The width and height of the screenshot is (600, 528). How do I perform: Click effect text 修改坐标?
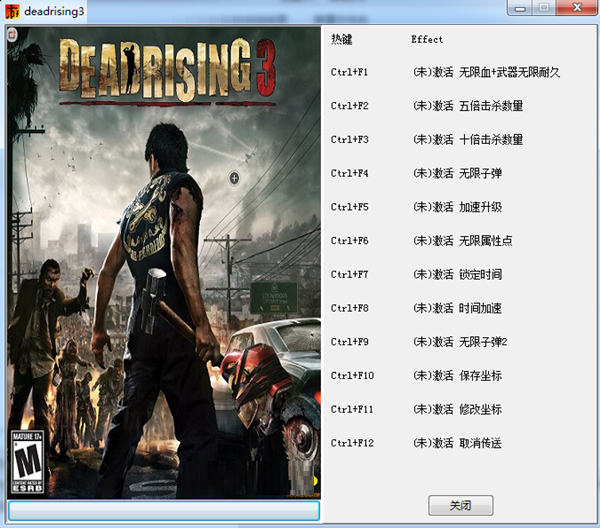[x=480, y=409]
